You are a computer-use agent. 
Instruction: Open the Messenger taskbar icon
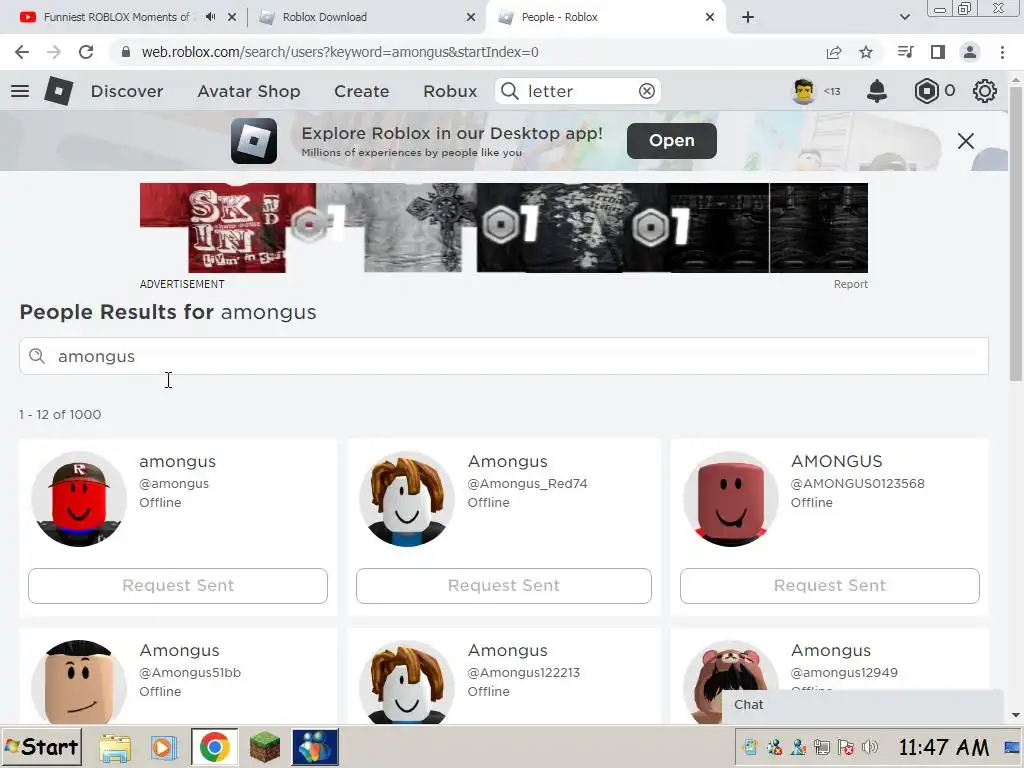tap(315, 747)
